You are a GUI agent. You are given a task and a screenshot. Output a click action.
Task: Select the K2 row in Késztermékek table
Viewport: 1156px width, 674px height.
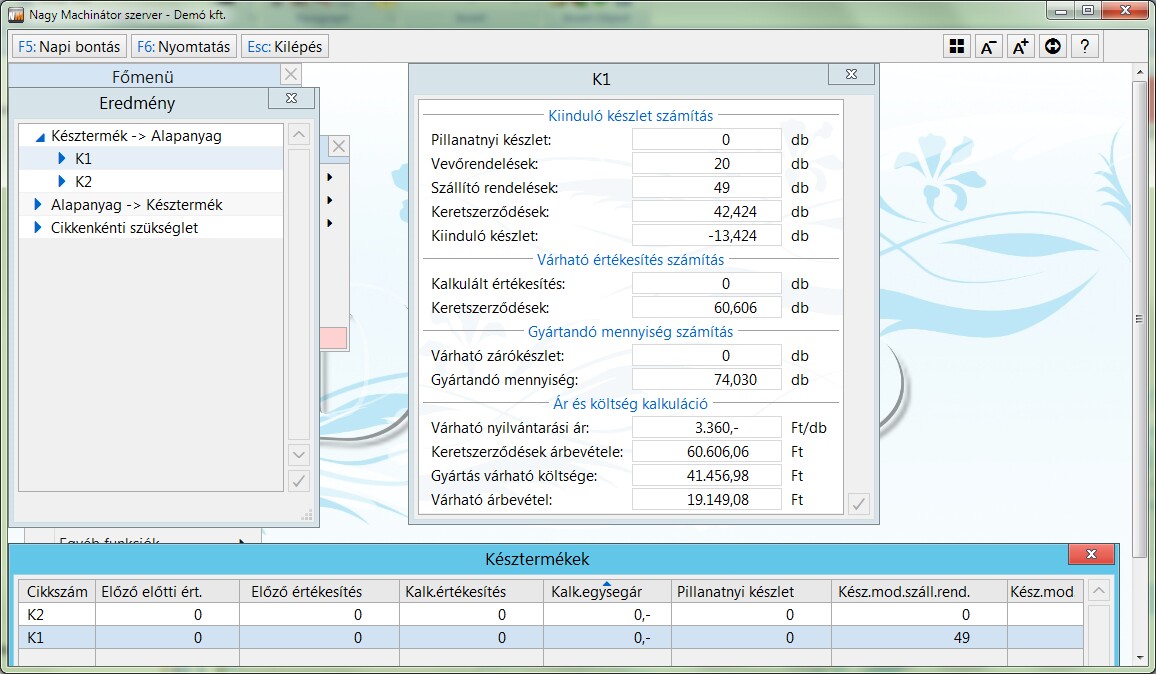click(56, 614)
